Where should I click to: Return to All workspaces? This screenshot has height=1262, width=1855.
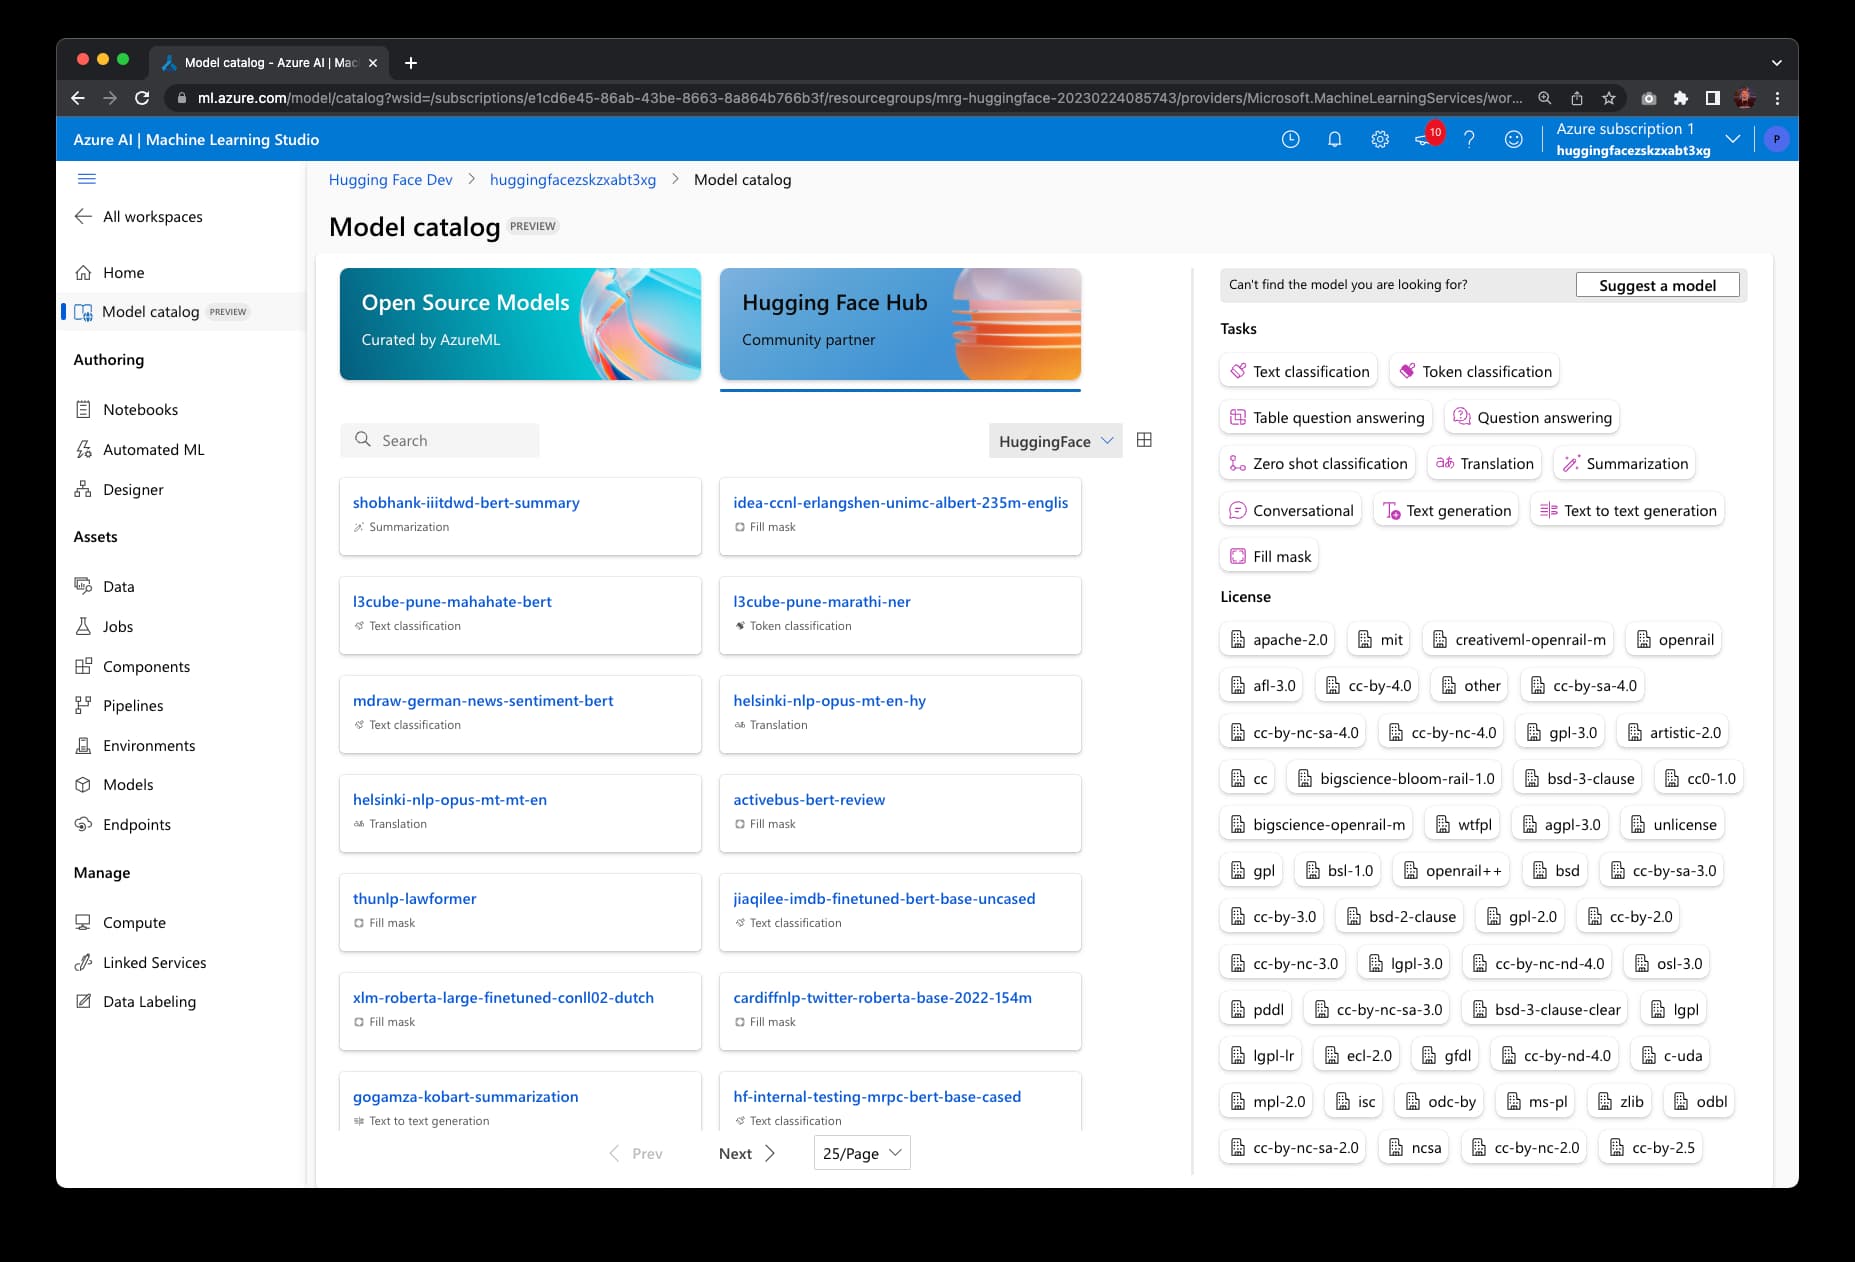[x=138, y=216]
